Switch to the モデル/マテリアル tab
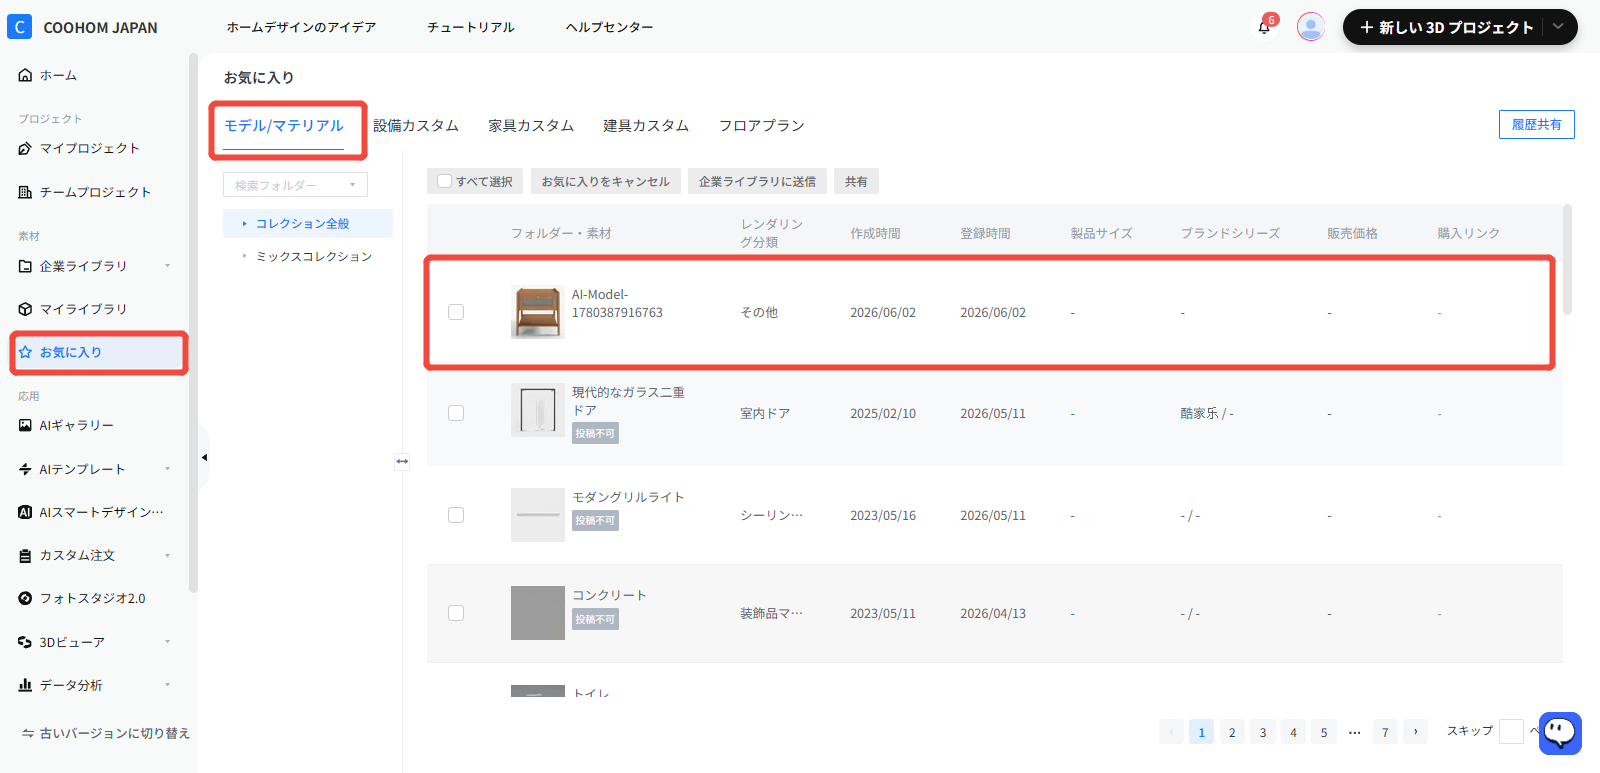This screenshot has height=773, width=1600. tap(284, 126)
